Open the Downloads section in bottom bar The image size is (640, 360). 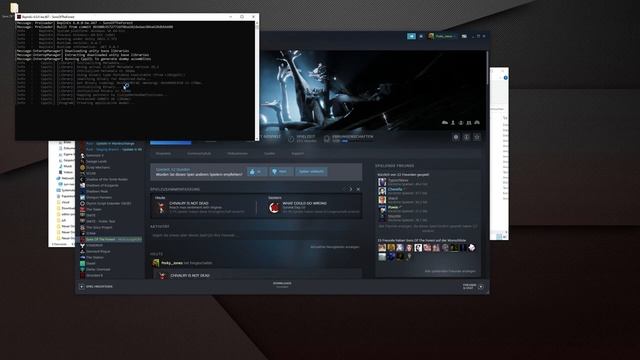click(x=282, y=284)
